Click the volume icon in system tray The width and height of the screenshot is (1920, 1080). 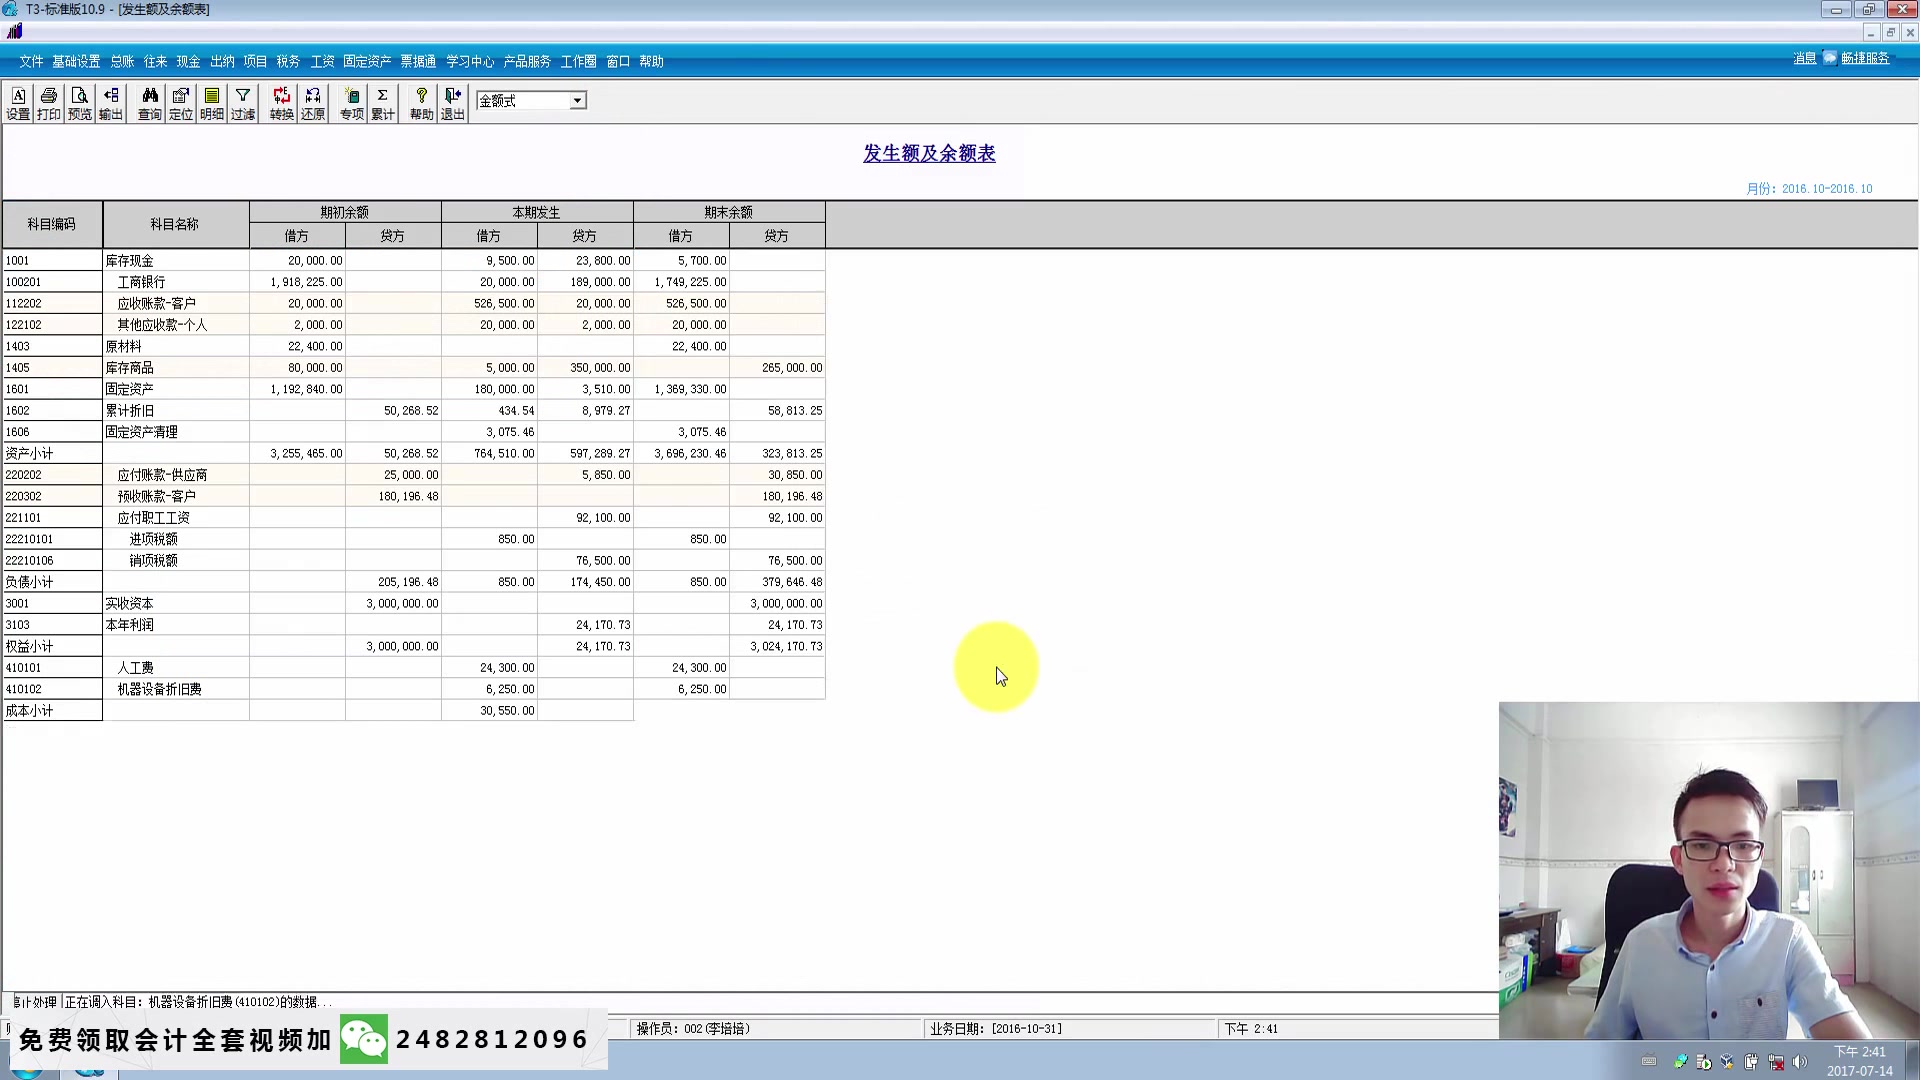tap(1801, 1062)
